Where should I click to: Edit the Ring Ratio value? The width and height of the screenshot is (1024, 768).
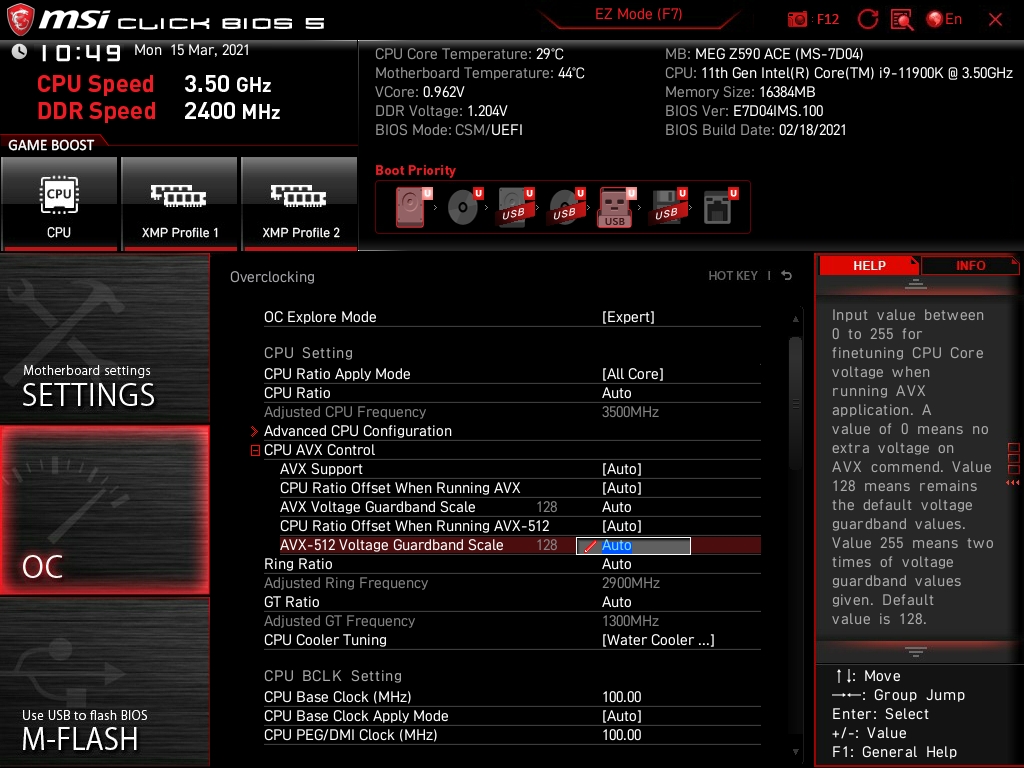616,564
